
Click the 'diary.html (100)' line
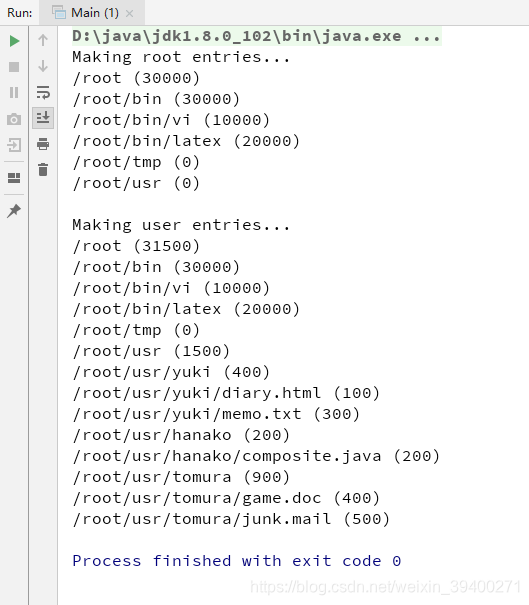click(x=226, y=393)
